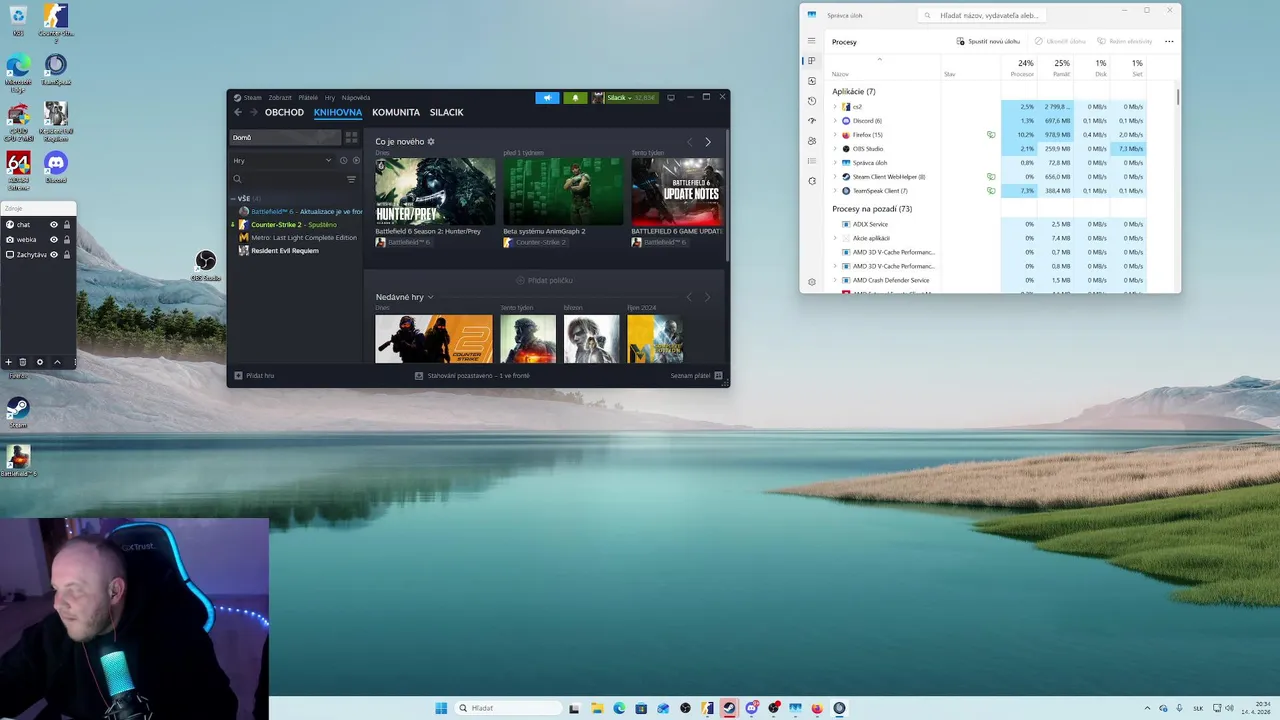1280x720 pixels.
Task: Expand Steam Client WebHelper (8) group
Action: pos(835,177)
